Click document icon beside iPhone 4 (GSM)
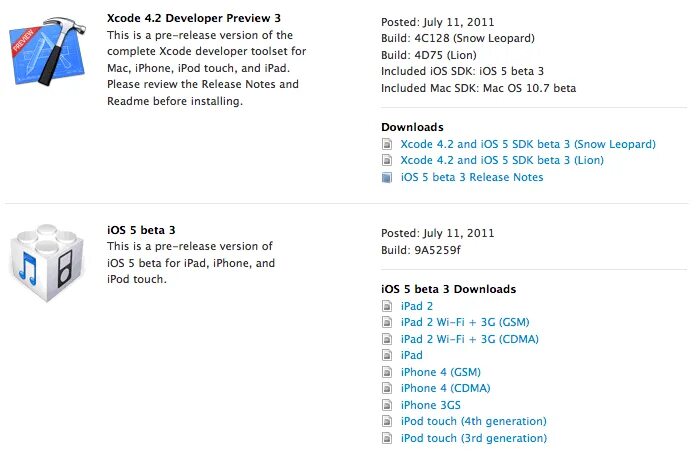The image size is (696, 460). 387,372
